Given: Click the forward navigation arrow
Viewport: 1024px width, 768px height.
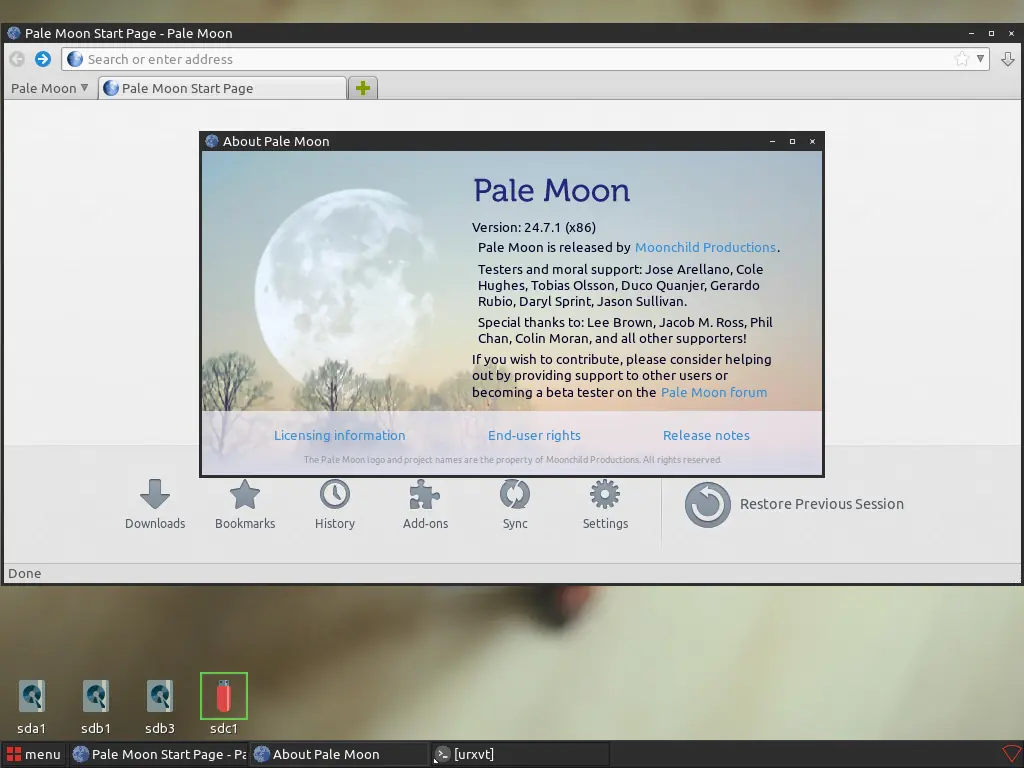Looking at the screenshot, I should tap(43, 59).
